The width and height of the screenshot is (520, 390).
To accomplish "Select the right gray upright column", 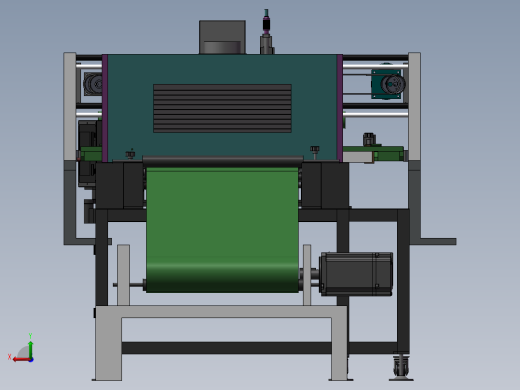I will [x=414, y=107].
